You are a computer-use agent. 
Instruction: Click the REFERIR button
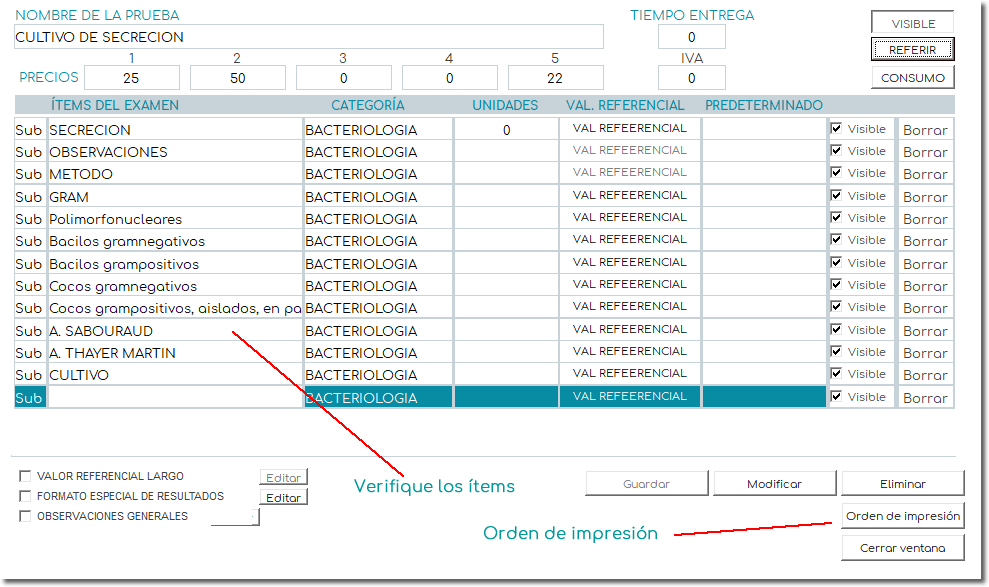coord(912,49)
